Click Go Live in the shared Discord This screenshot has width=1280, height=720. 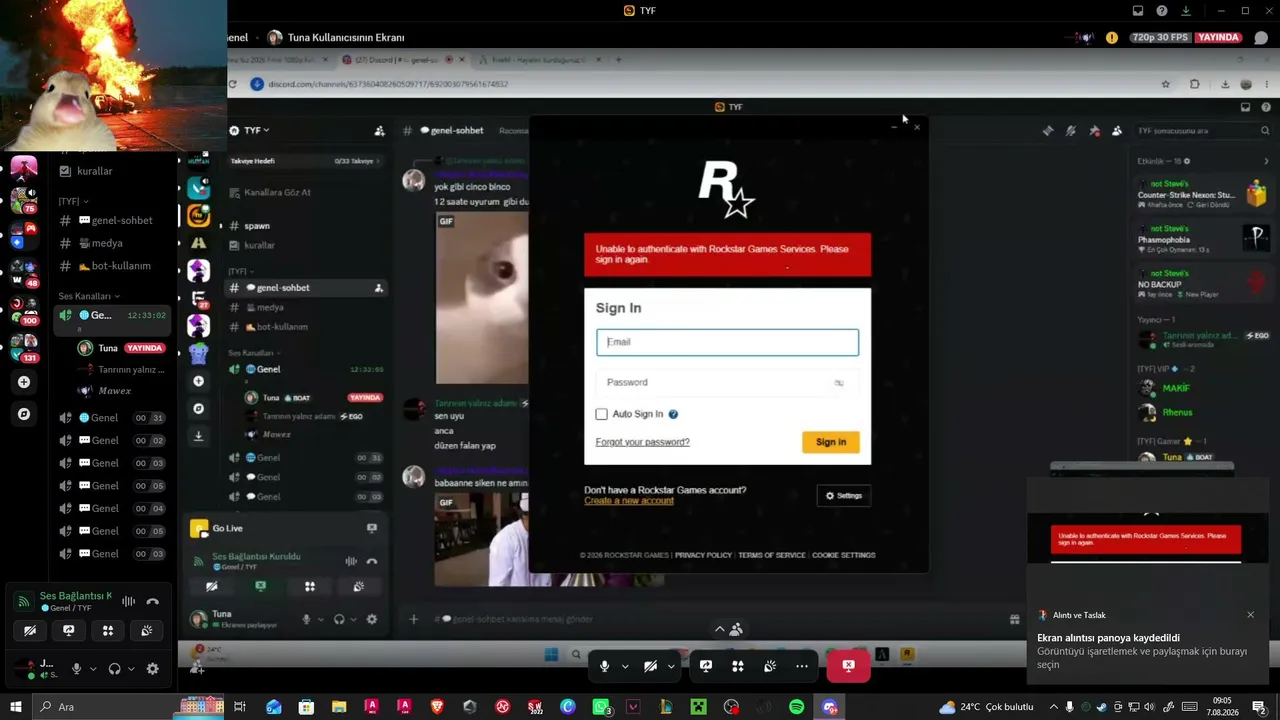(227, 528)
